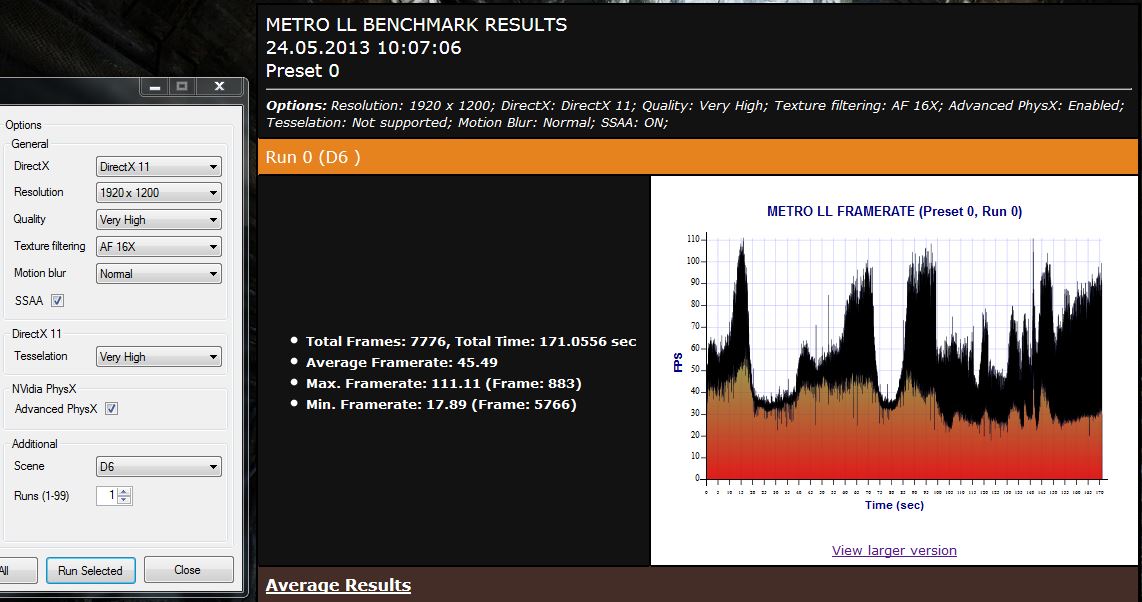Click the Options summary line with Resolution text

coord(696,114)
